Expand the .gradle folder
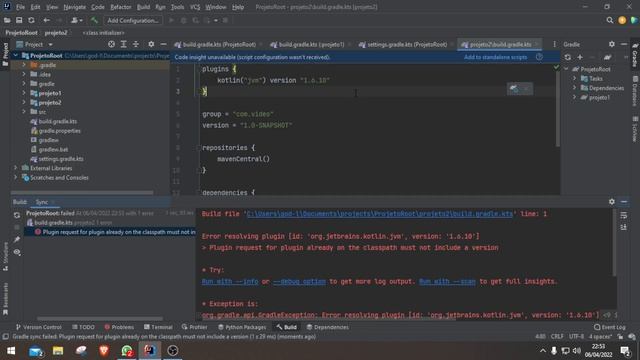The width and height of the screenshot is (640, 360). pyautogui.click(x=24, y=65)
